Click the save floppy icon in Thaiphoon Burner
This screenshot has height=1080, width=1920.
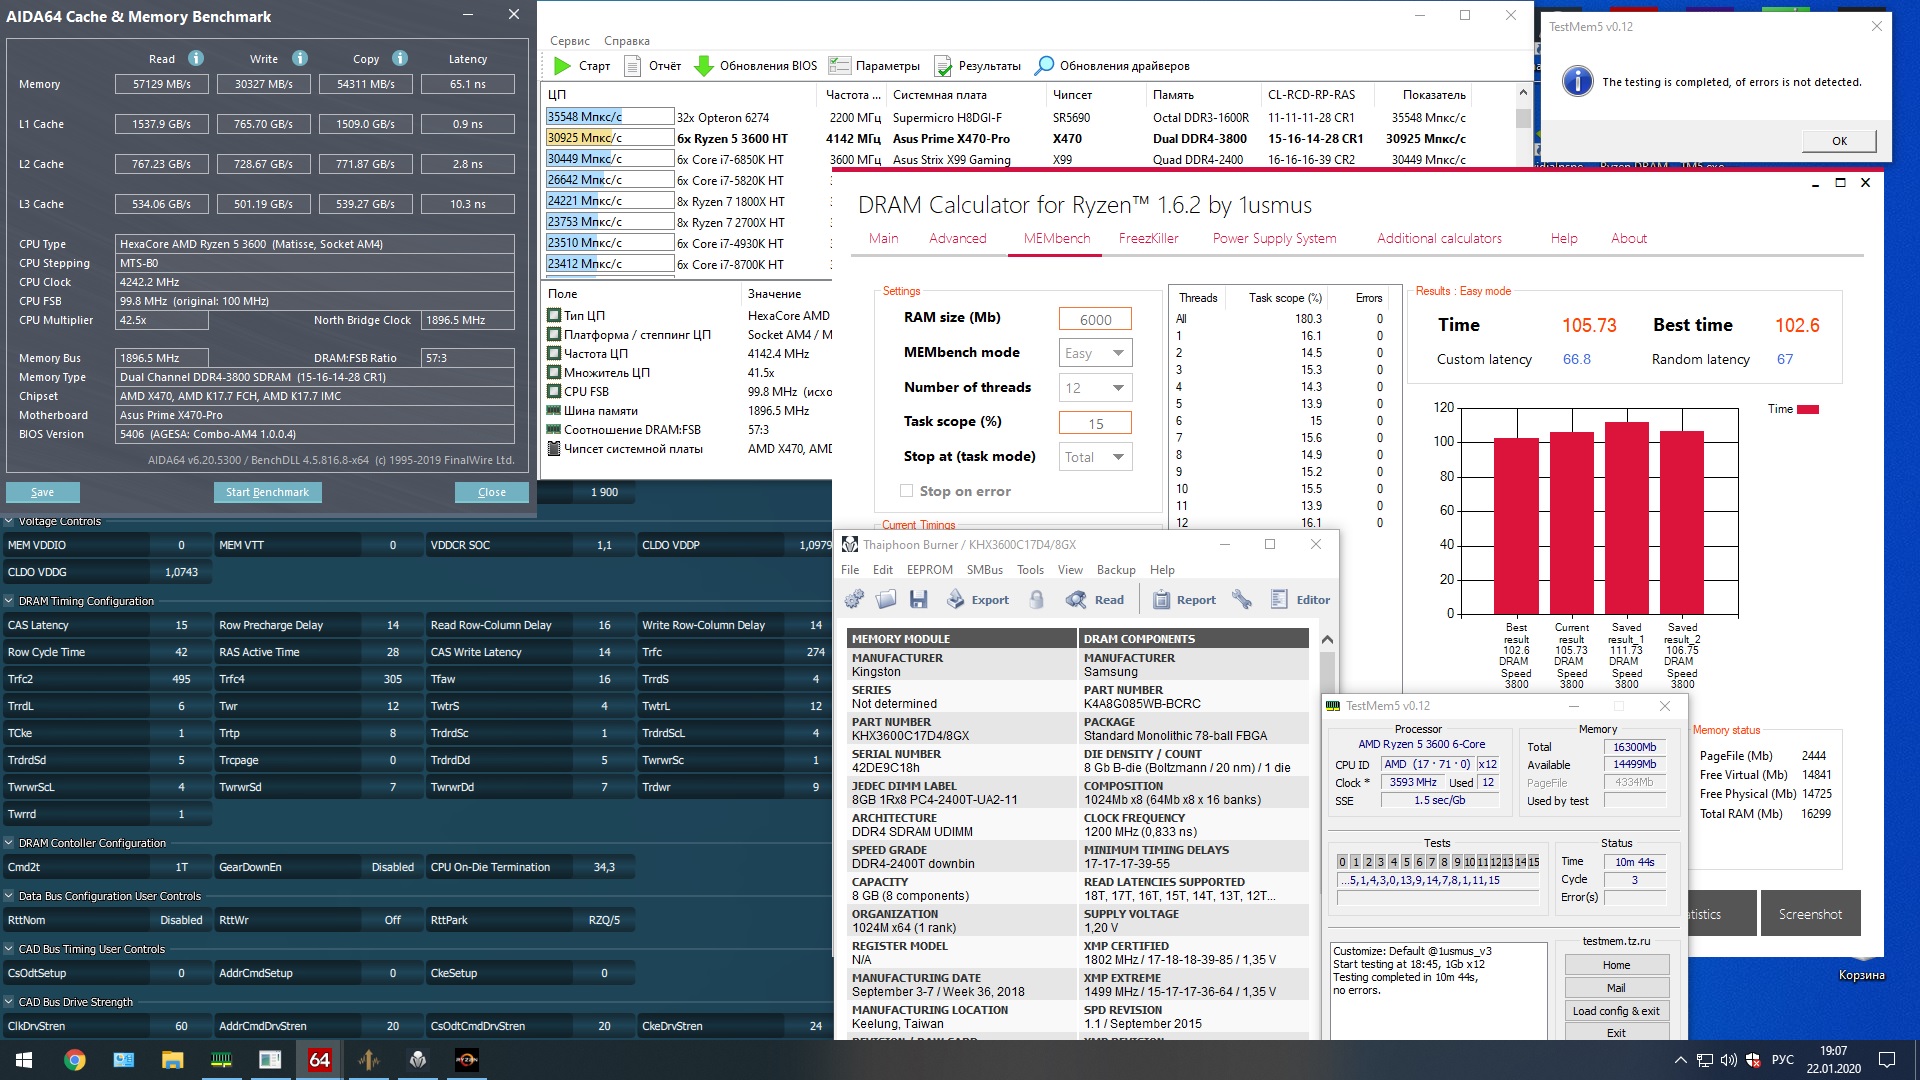(x=918, y=599)
